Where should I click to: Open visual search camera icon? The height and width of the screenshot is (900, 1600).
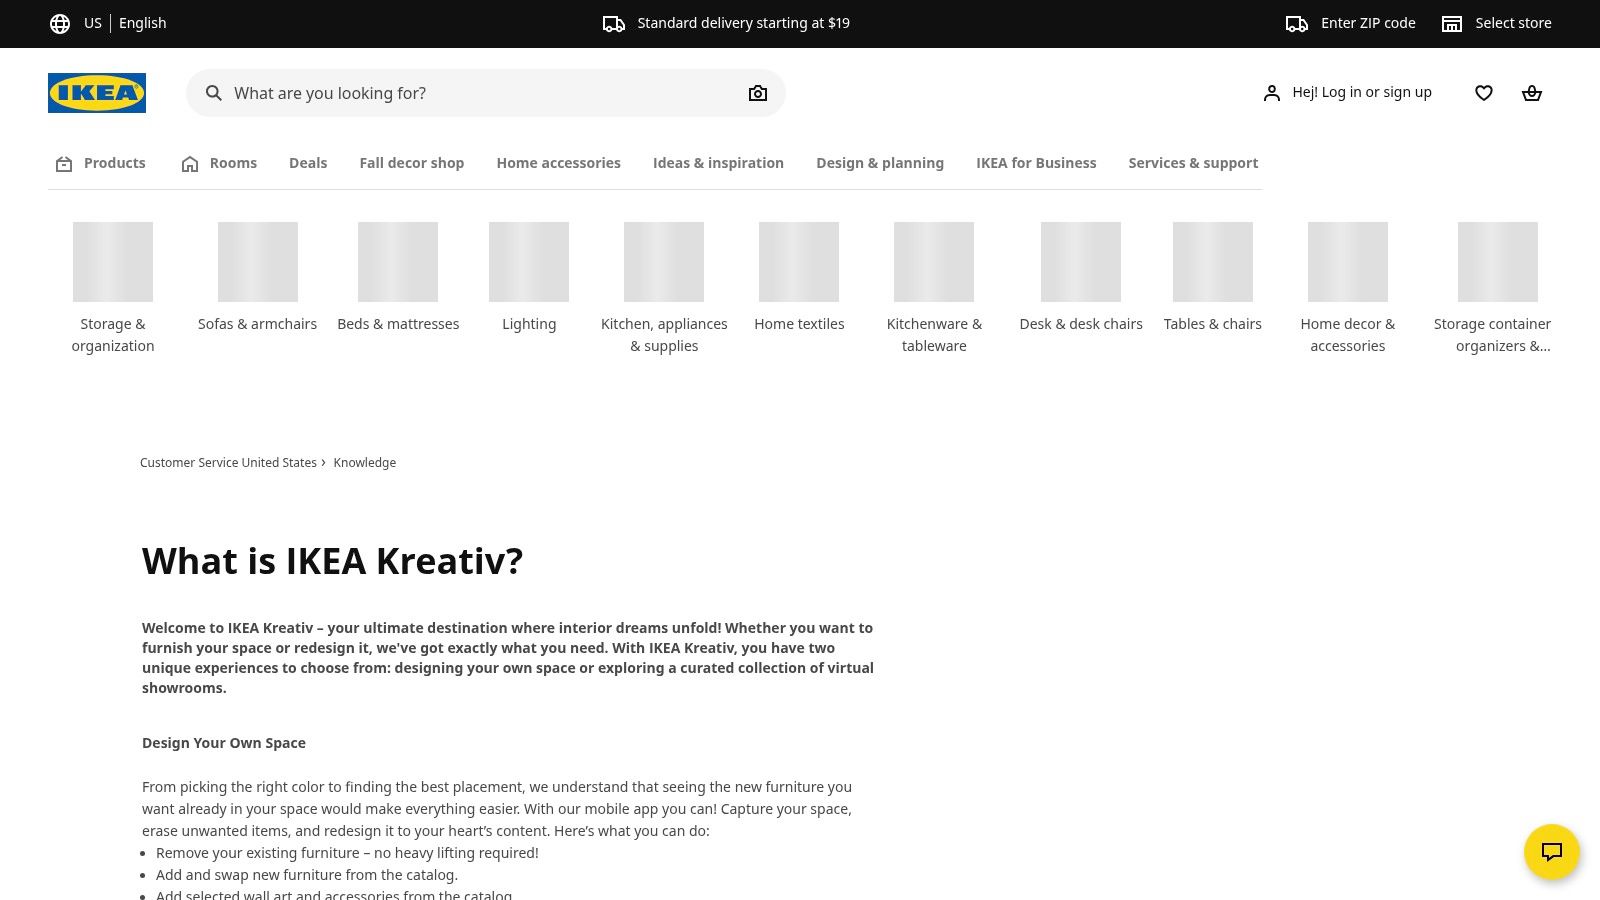click(x=758, y=93)
